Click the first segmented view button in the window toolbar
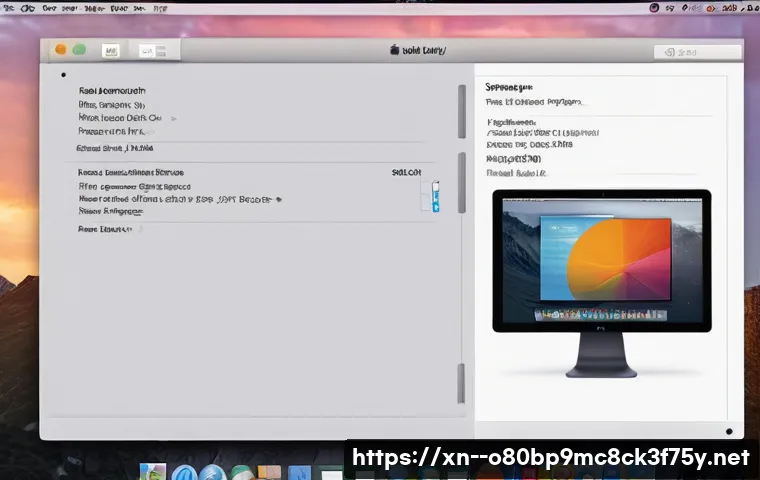Screen dimensions: 760x480 [110, 50]
